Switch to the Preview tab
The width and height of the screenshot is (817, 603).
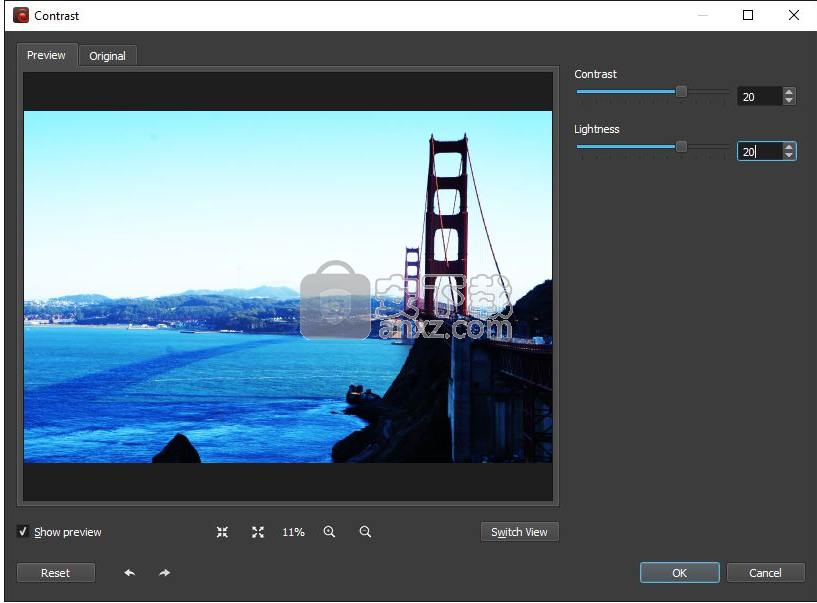(46, 55)
